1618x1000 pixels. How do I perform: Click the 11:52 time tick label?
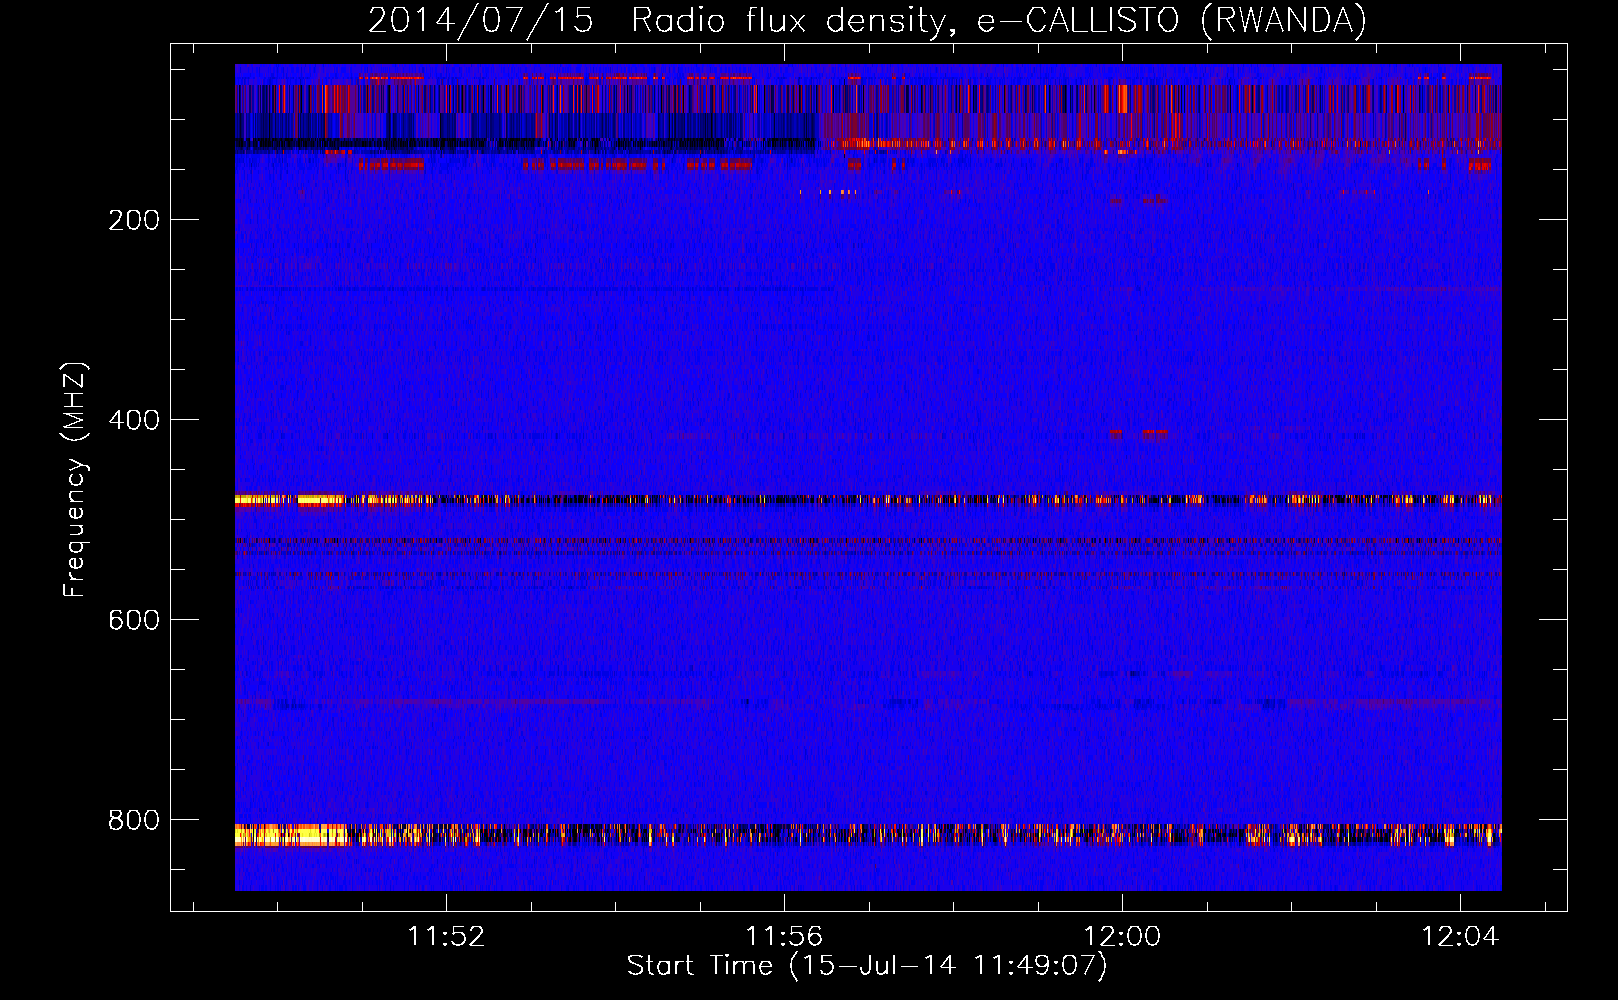pos(446,936)
